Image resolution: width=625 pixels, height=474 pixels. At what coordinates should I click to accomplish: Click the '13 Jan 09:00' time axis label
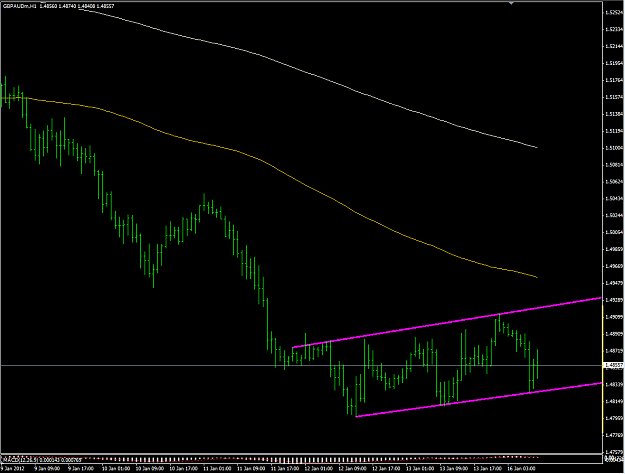454,469
